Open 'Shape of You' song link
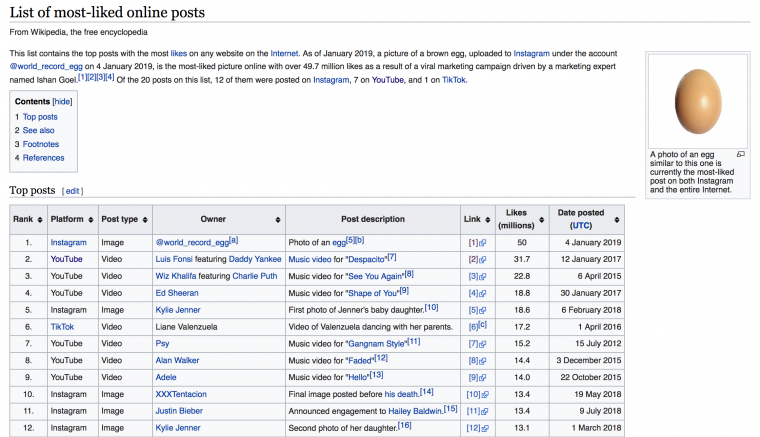This screenshot has width=760, height=437. click(373, 293)
